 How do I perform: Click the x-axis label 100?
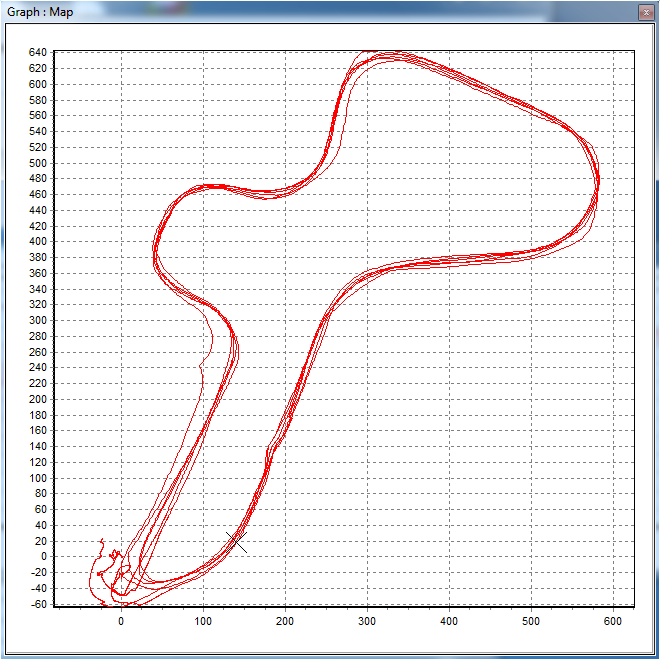(x=203, y=621)
